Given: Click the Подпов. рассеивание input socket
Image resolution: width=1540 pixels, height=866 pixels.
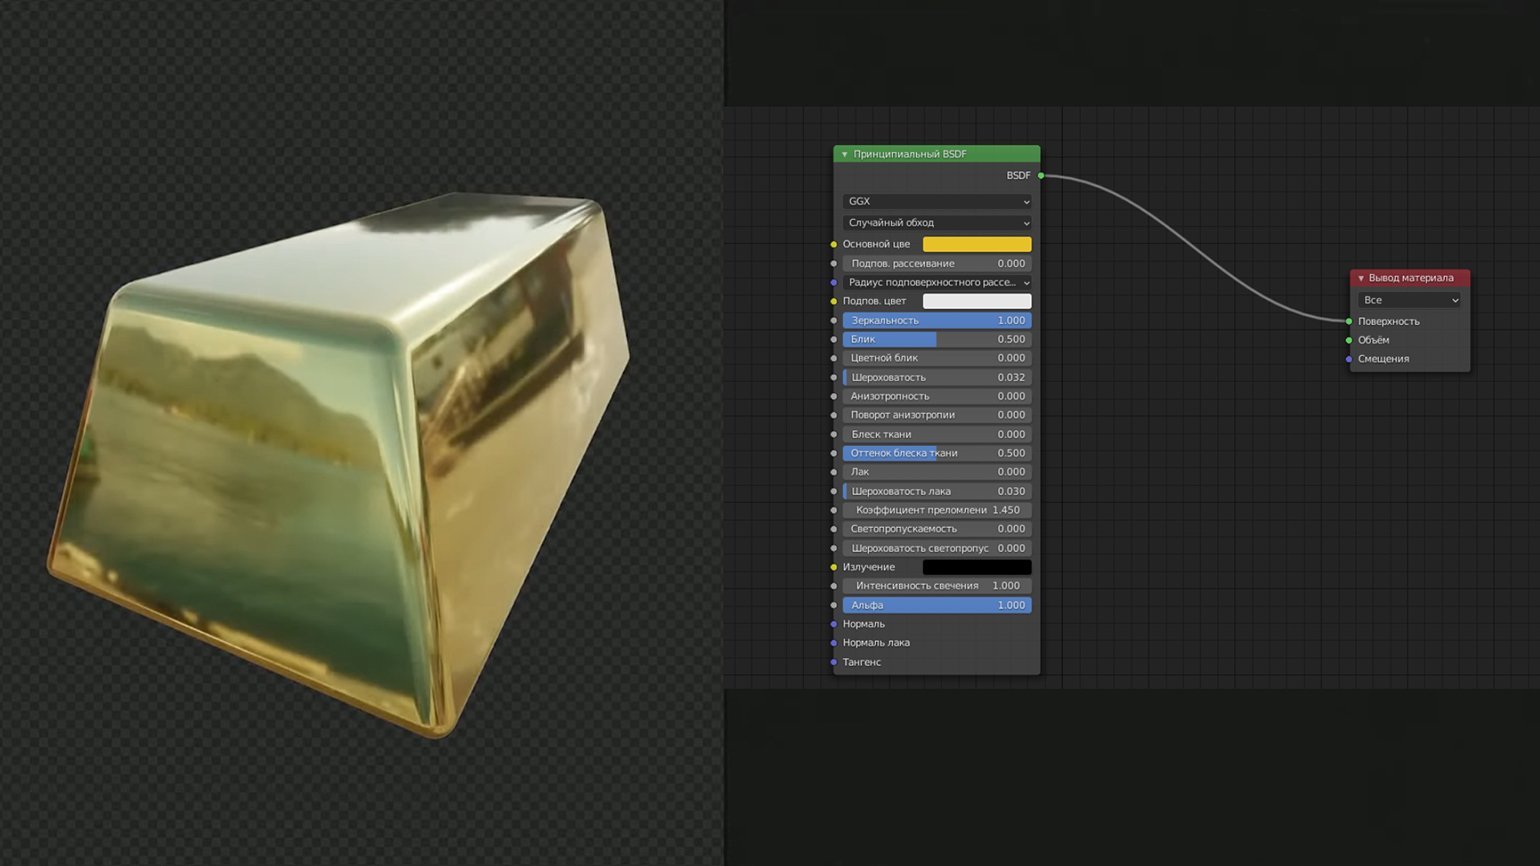Looking at the screenshot, I should pyautogui.click(x=834, y=263).
